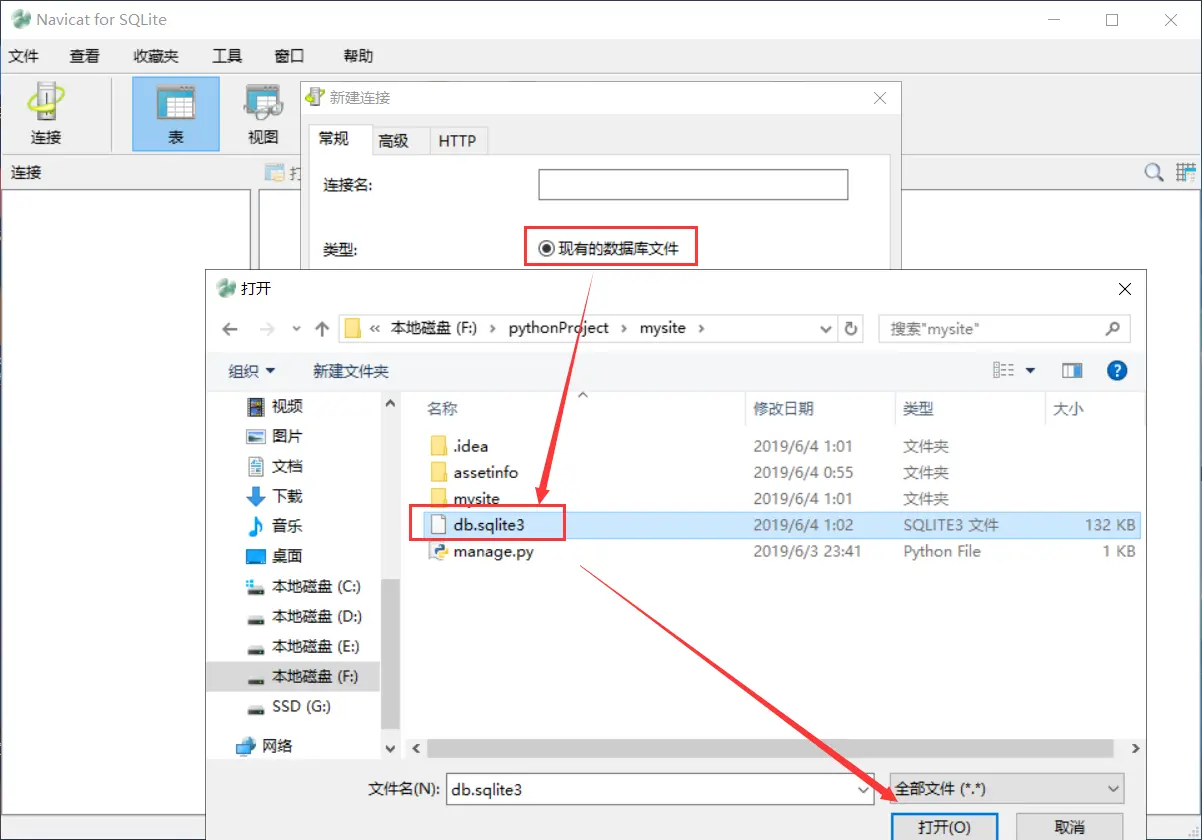Switch to the 常规 tab
The width and height of the screenshot is (1202, 840).
334,138
